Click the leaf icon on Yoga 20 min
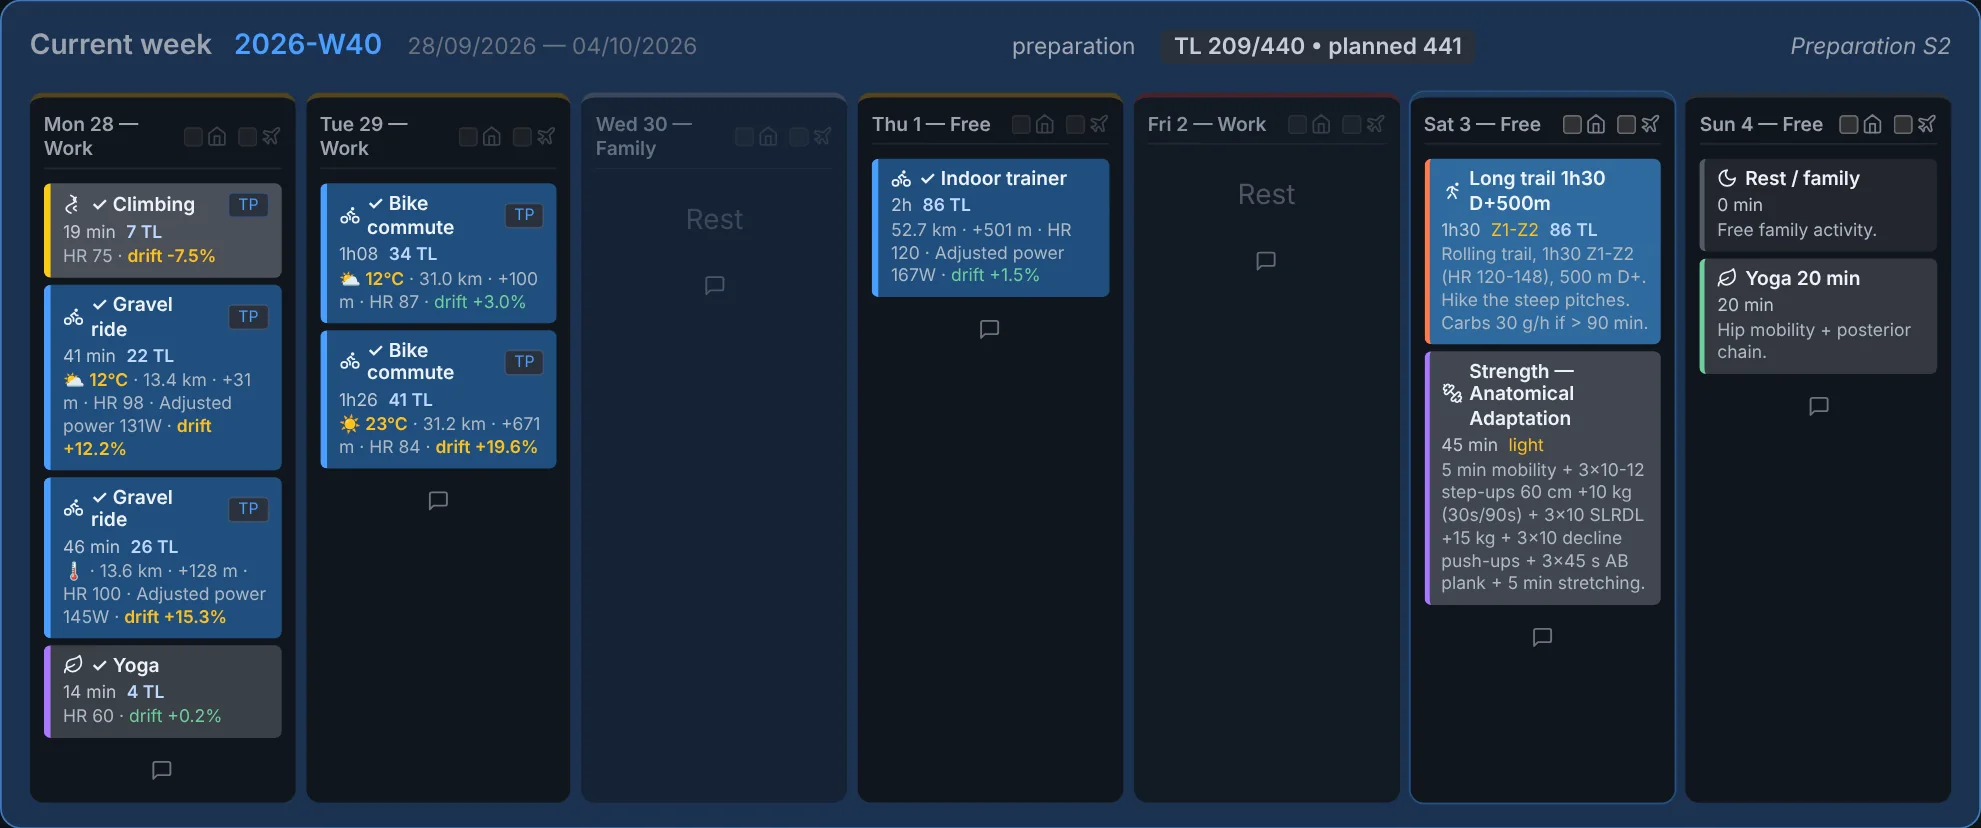Image resolution: width=1981 pixels, height=828 pixels. tap(1727, 278)
